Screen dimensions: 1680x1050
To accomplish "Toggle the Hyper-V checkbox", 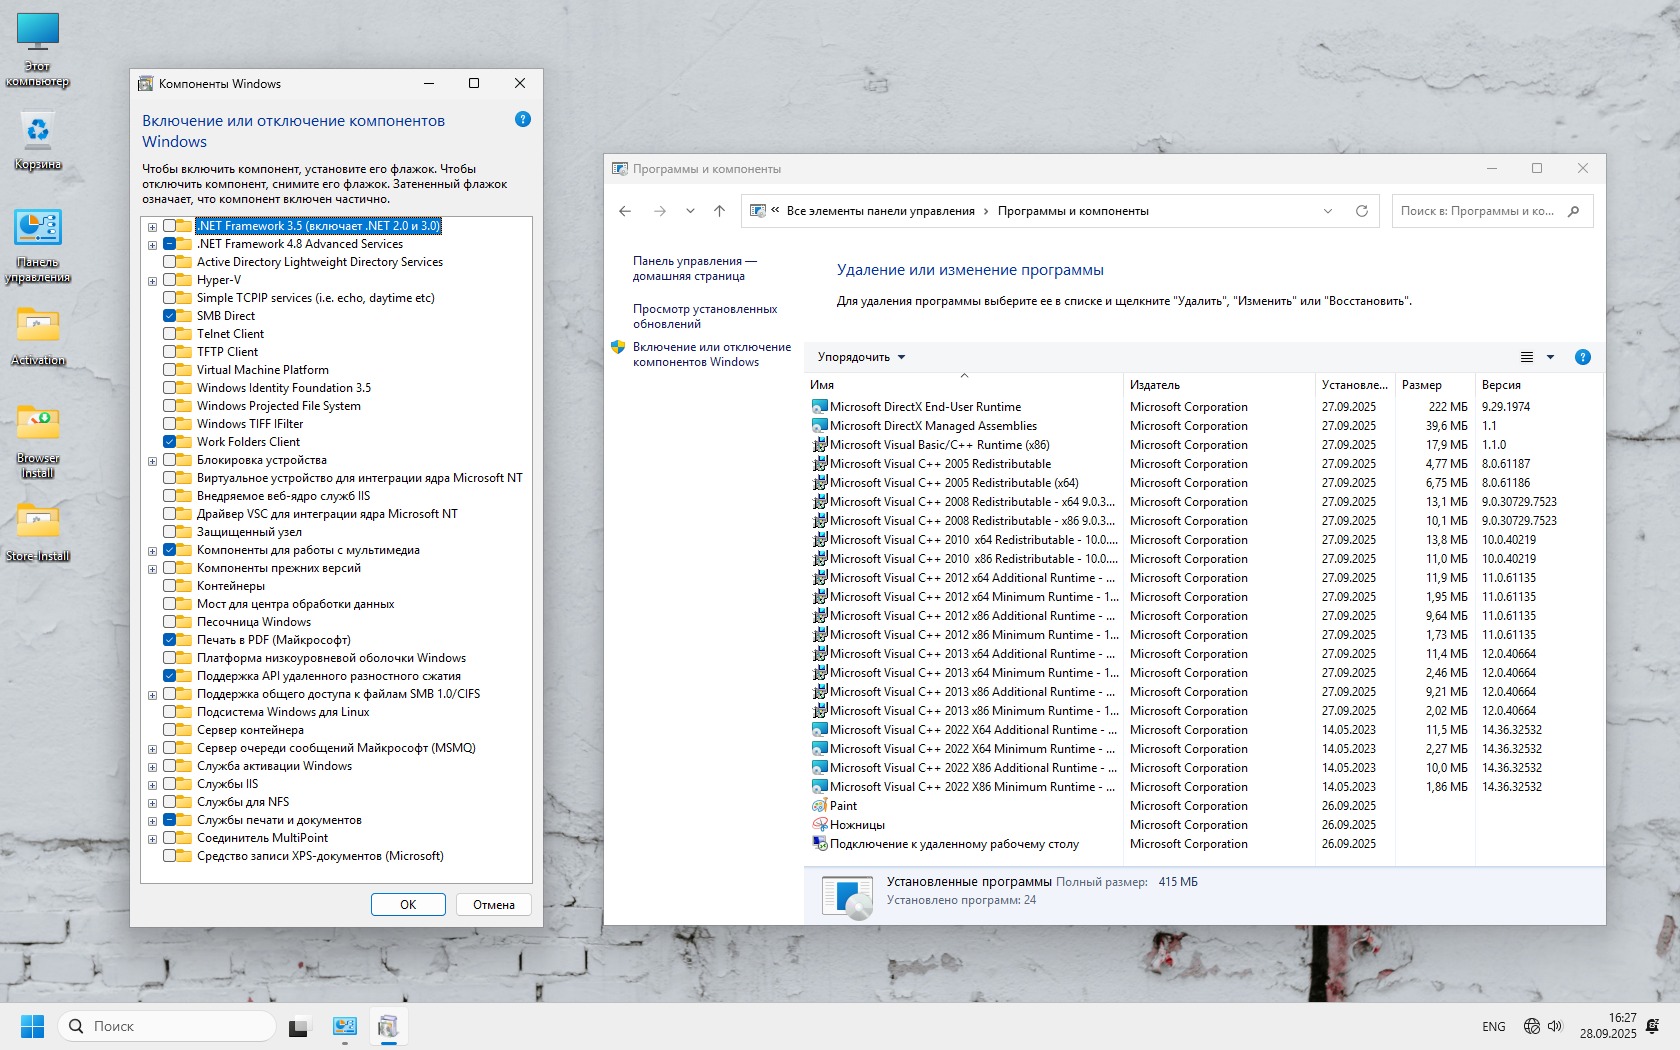I will 169,280.
